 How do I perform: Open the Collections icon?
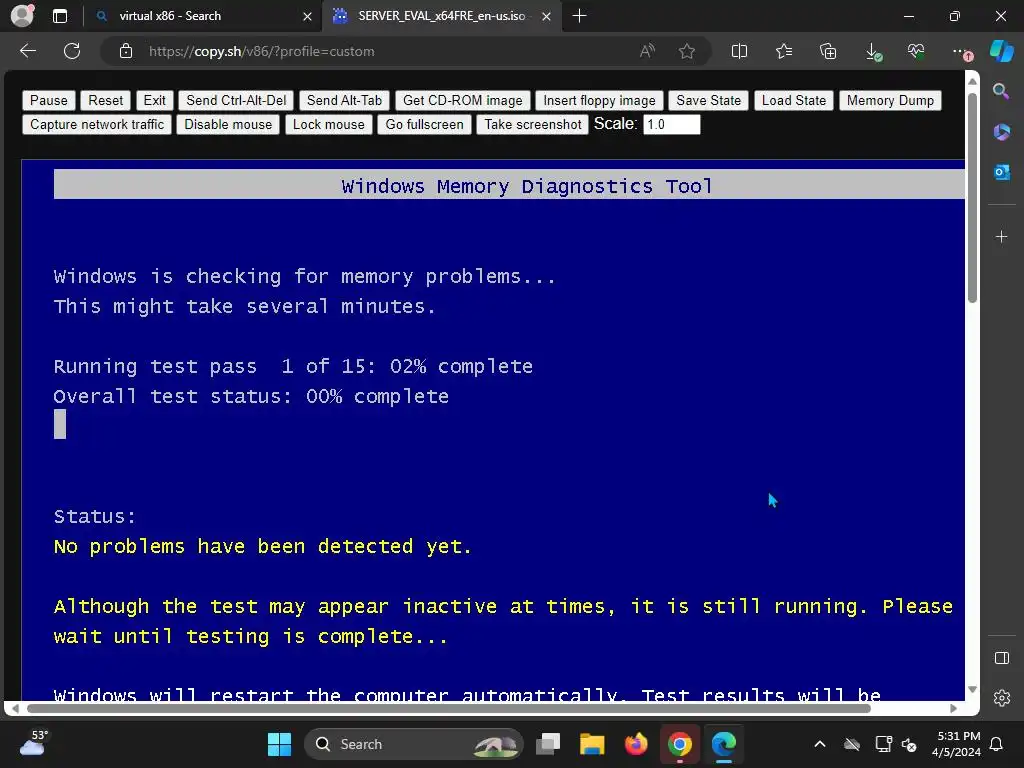(x=828, y=51)
